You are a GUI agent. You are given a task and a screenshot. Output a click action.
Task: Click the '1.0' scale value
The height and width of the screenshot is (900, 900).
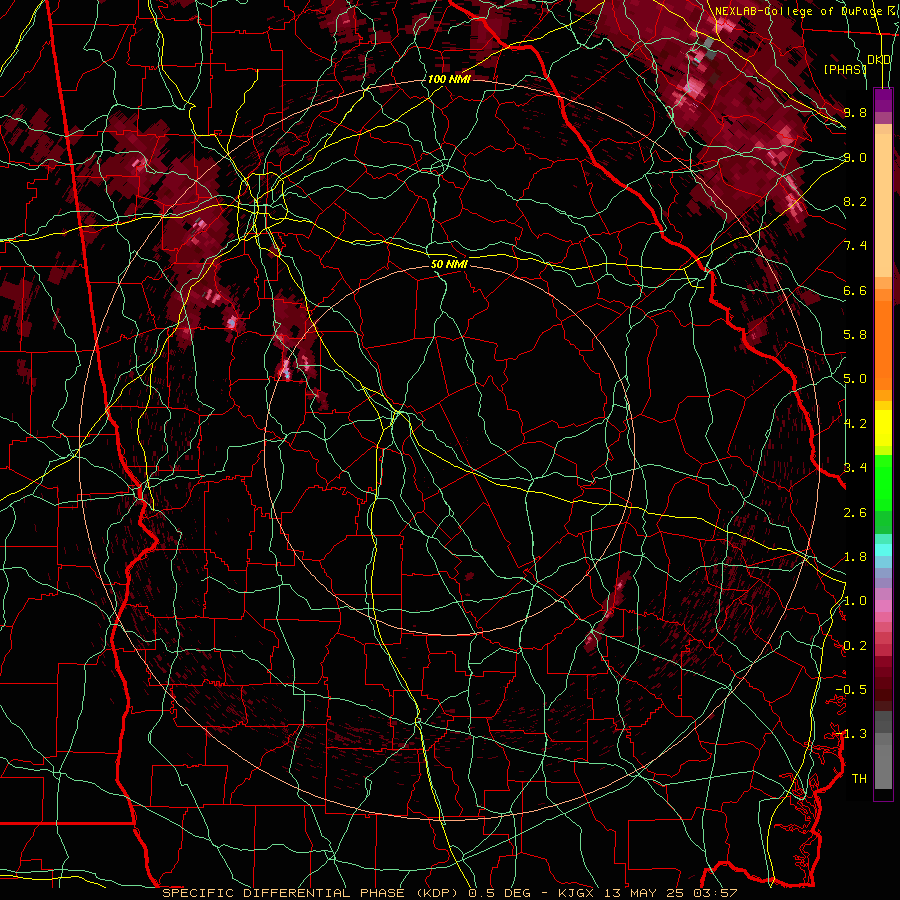pyautogui.click(x=855, y=601)
